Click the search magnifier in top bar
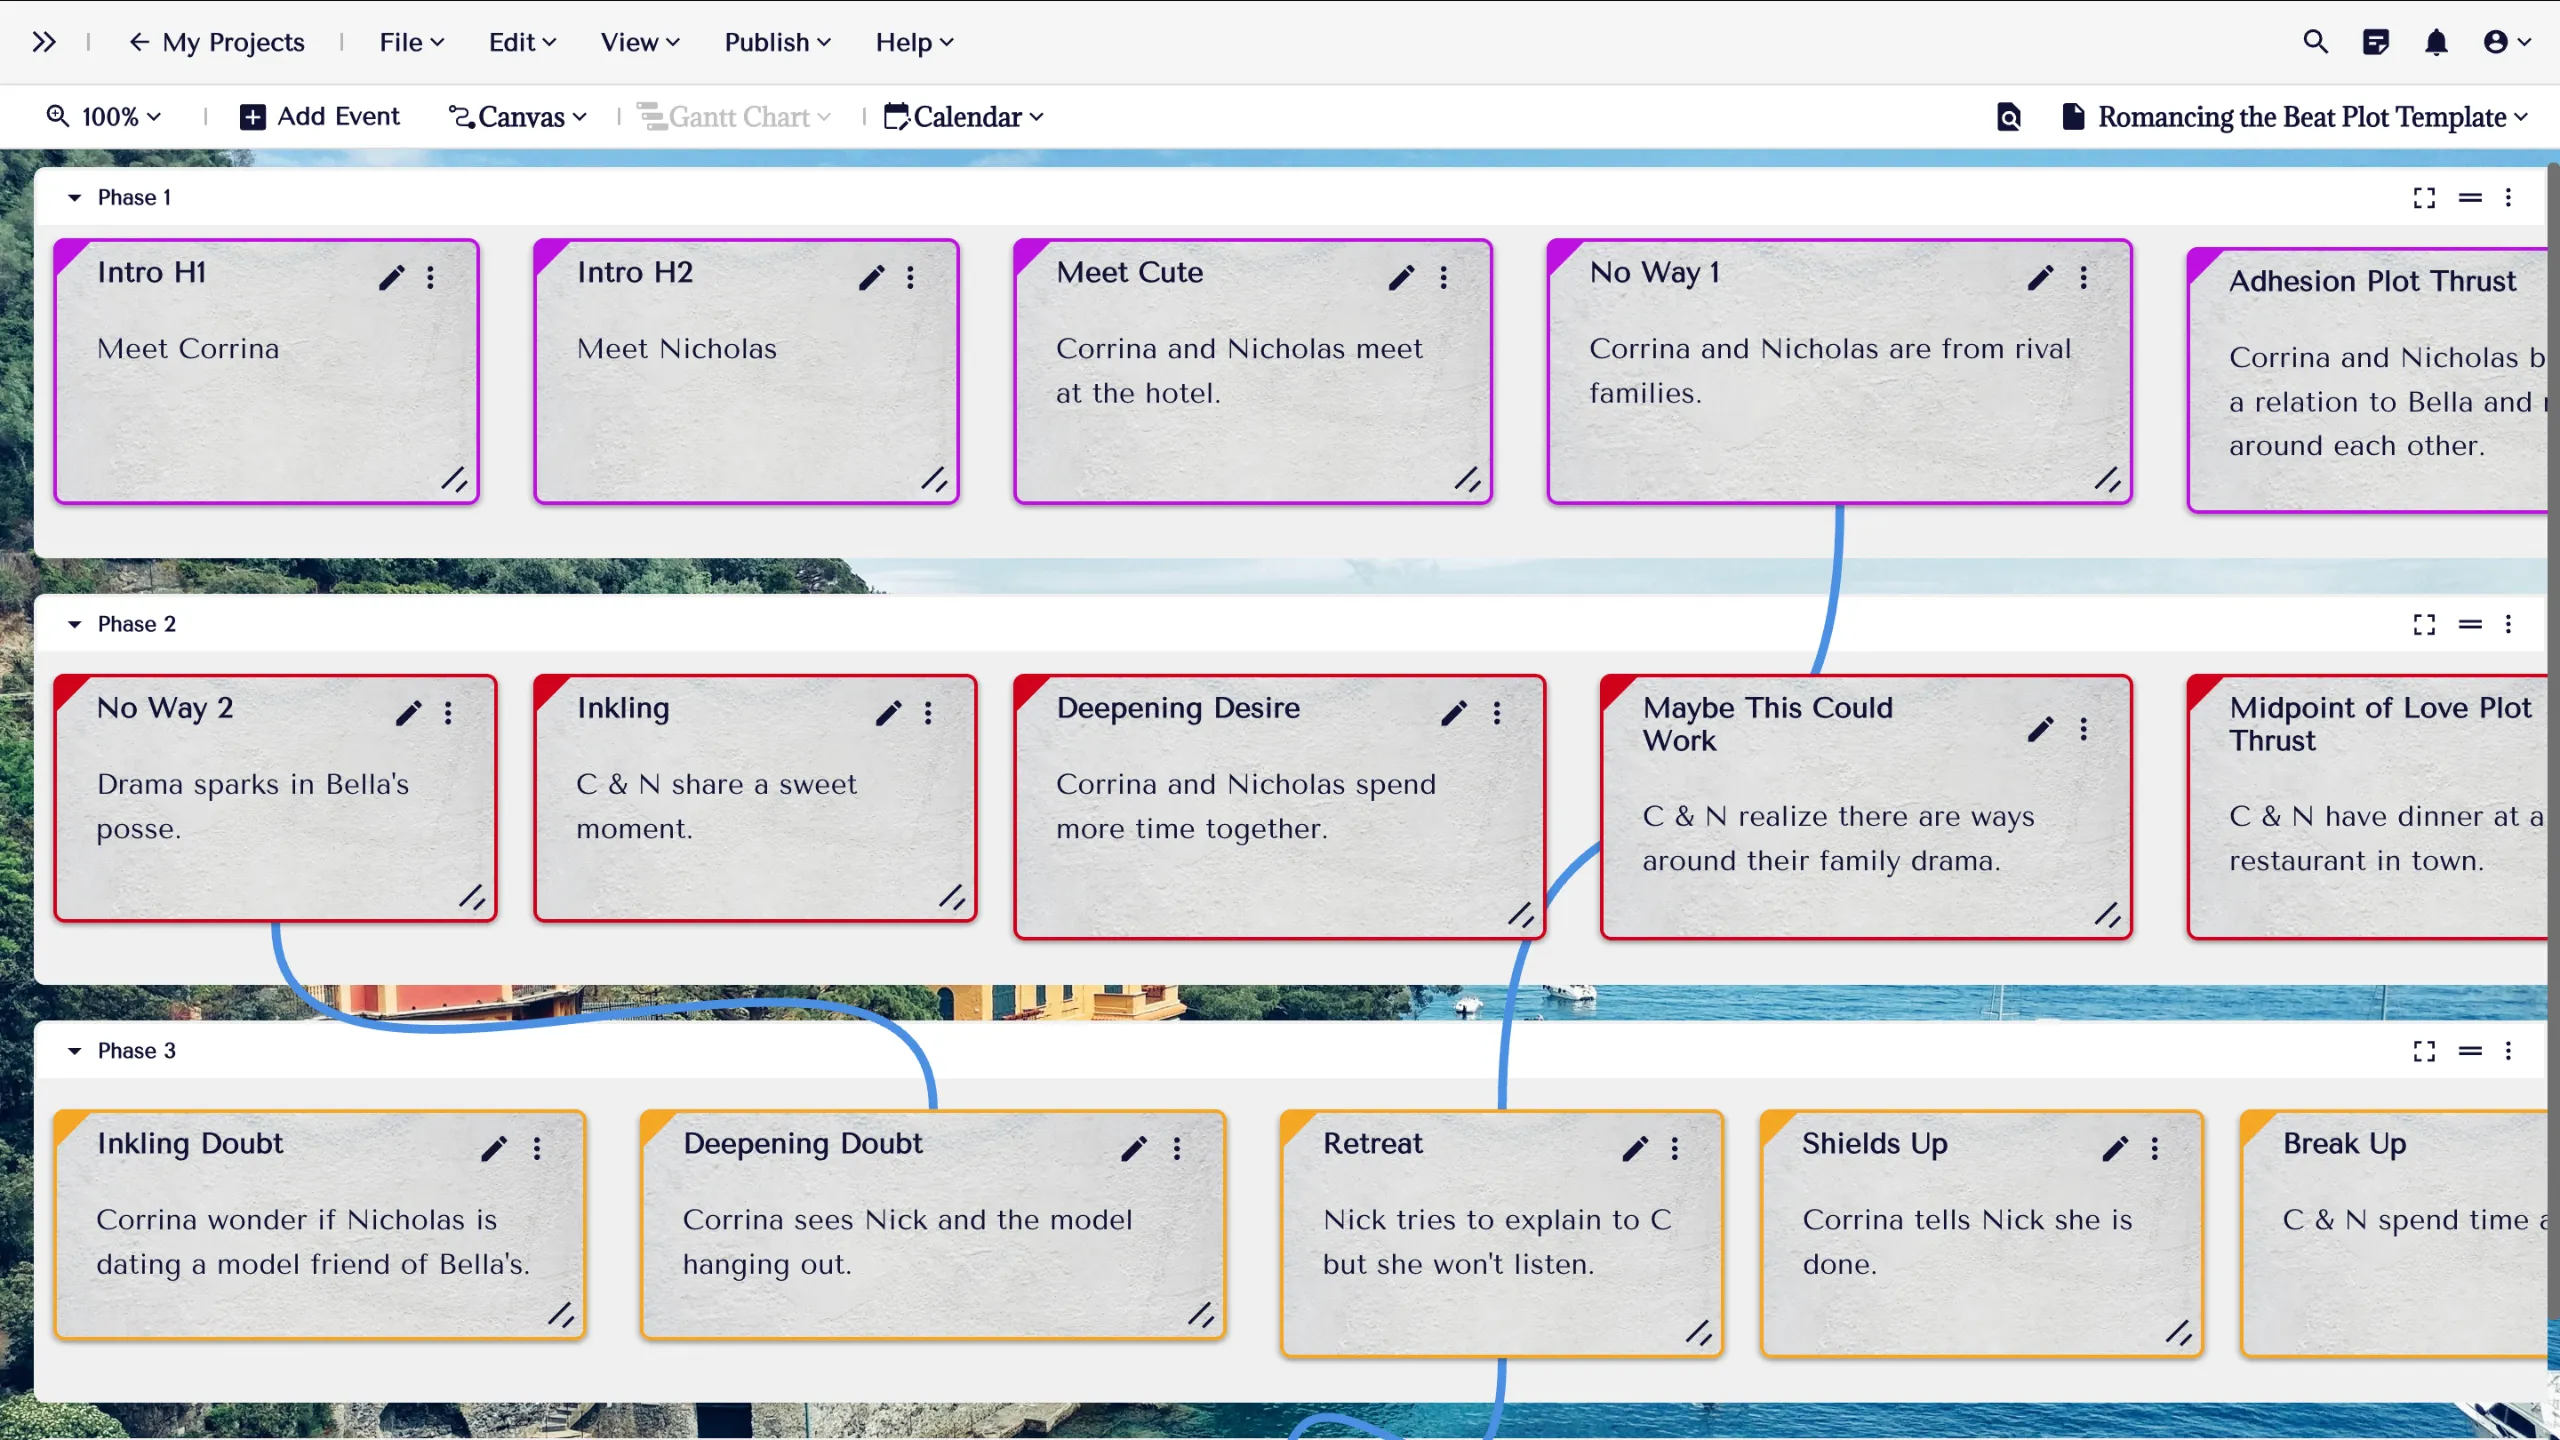2560x1440 pixels. [x=2315, y=42]
